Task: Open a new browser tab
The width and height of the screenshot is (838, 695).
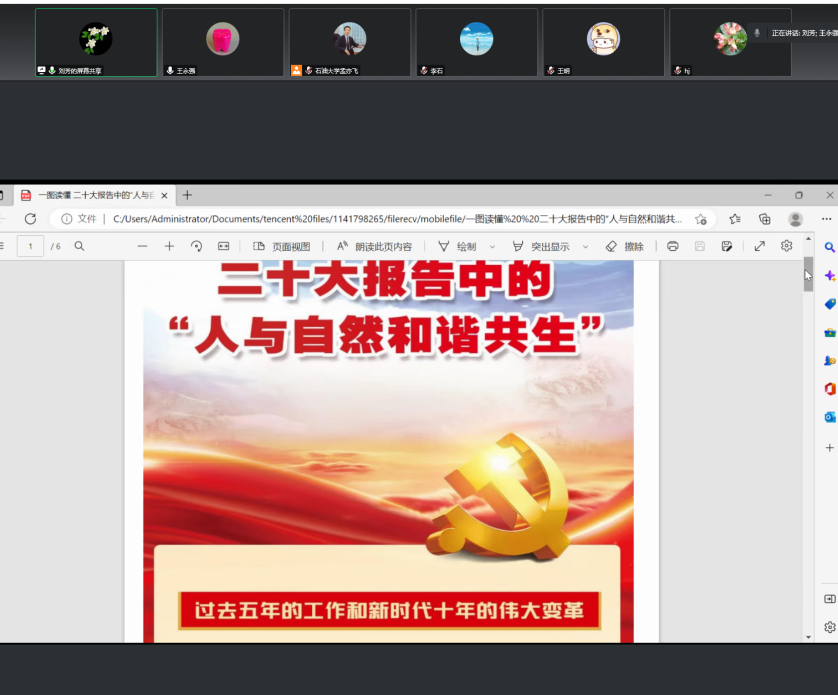Action: (x=187, y=195)
